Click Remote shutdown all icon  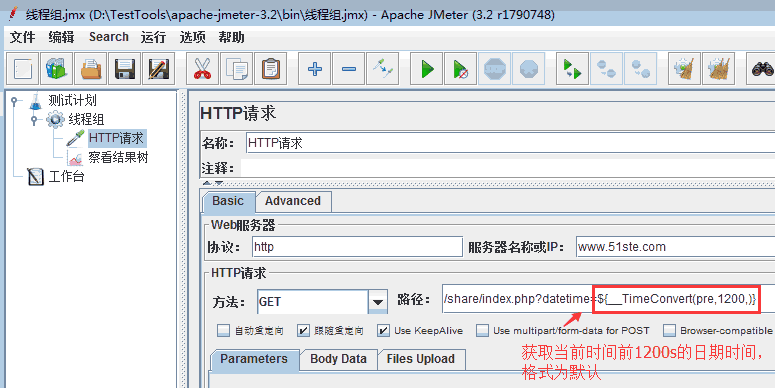click(x=641, y=69)
